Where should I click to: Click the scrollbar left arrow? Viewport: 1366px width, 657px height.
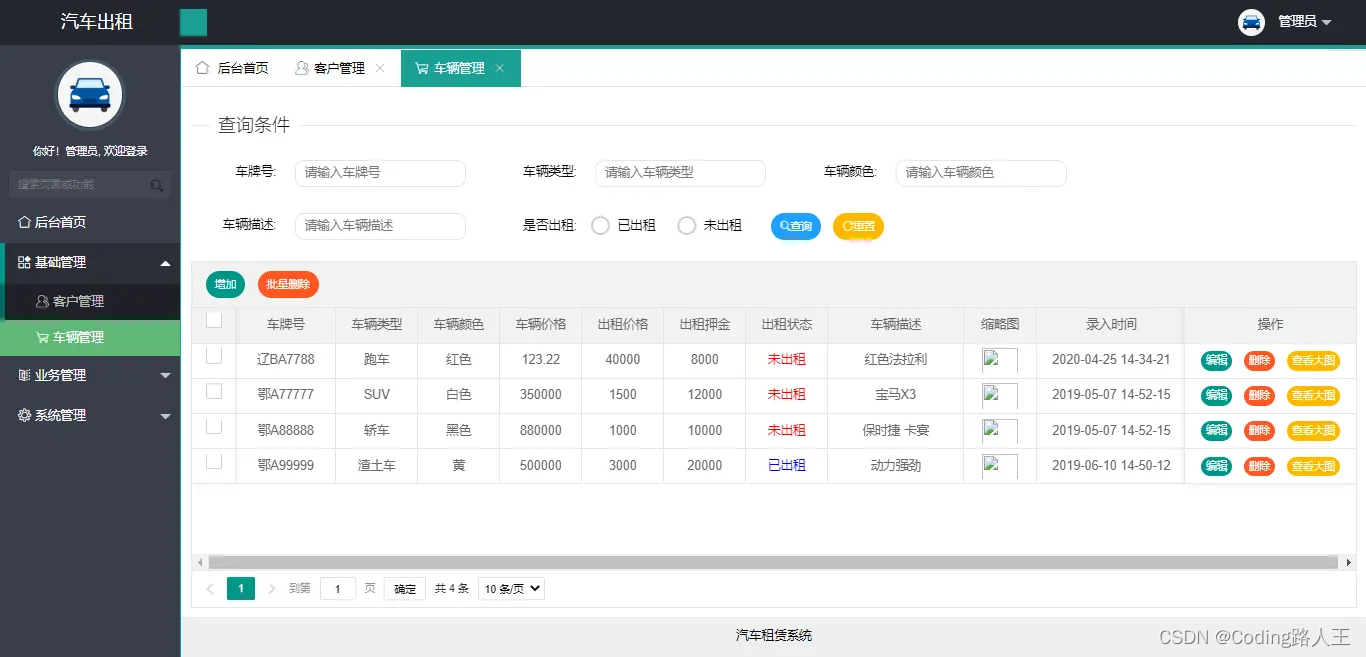click(x=200, y=563)
